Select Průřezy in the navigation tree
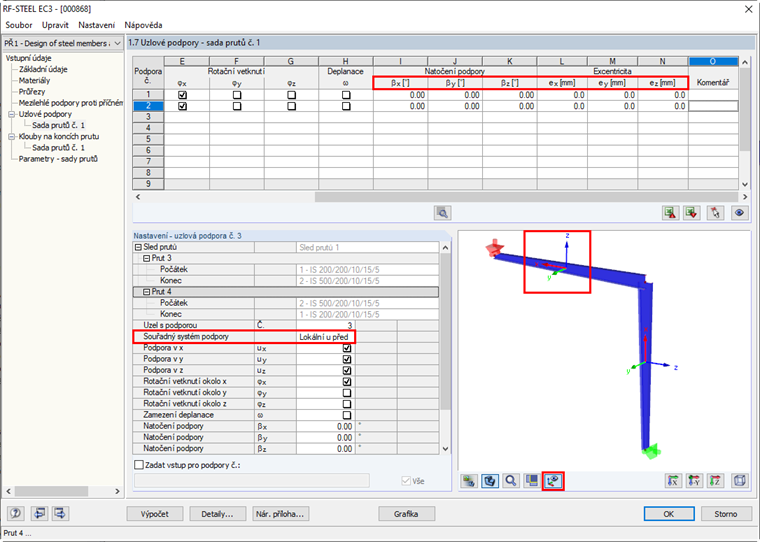This screenshot has height=542, width=760. [x=32, y=92]
